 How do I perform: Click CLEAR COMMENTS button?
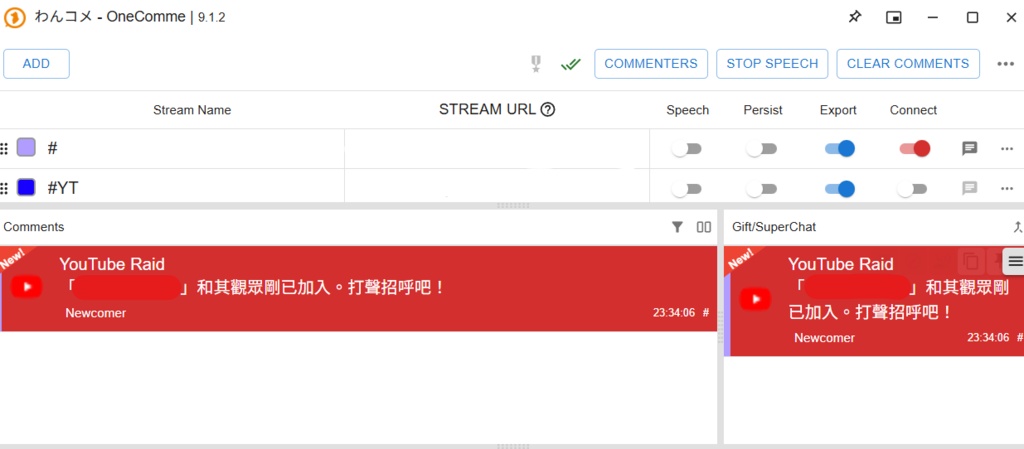click(908, 64)
